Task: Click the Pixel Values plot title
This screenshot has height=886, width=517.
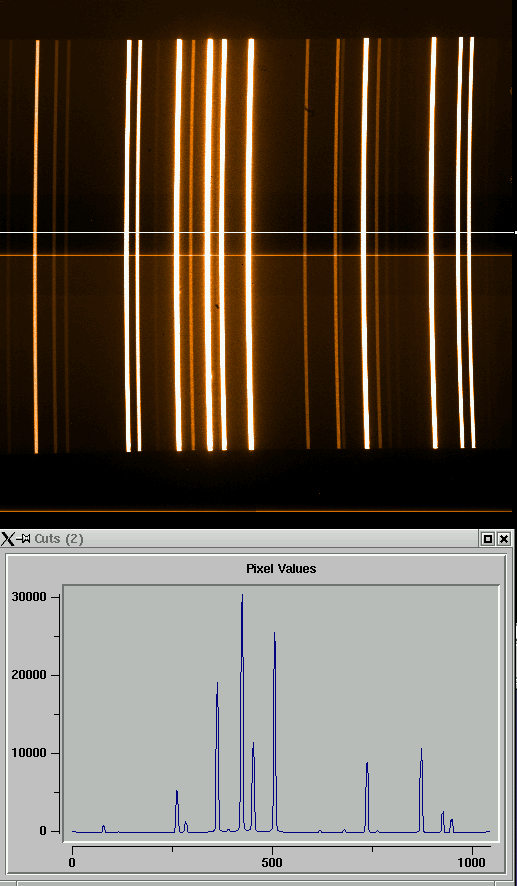Action: pos(281,568)
